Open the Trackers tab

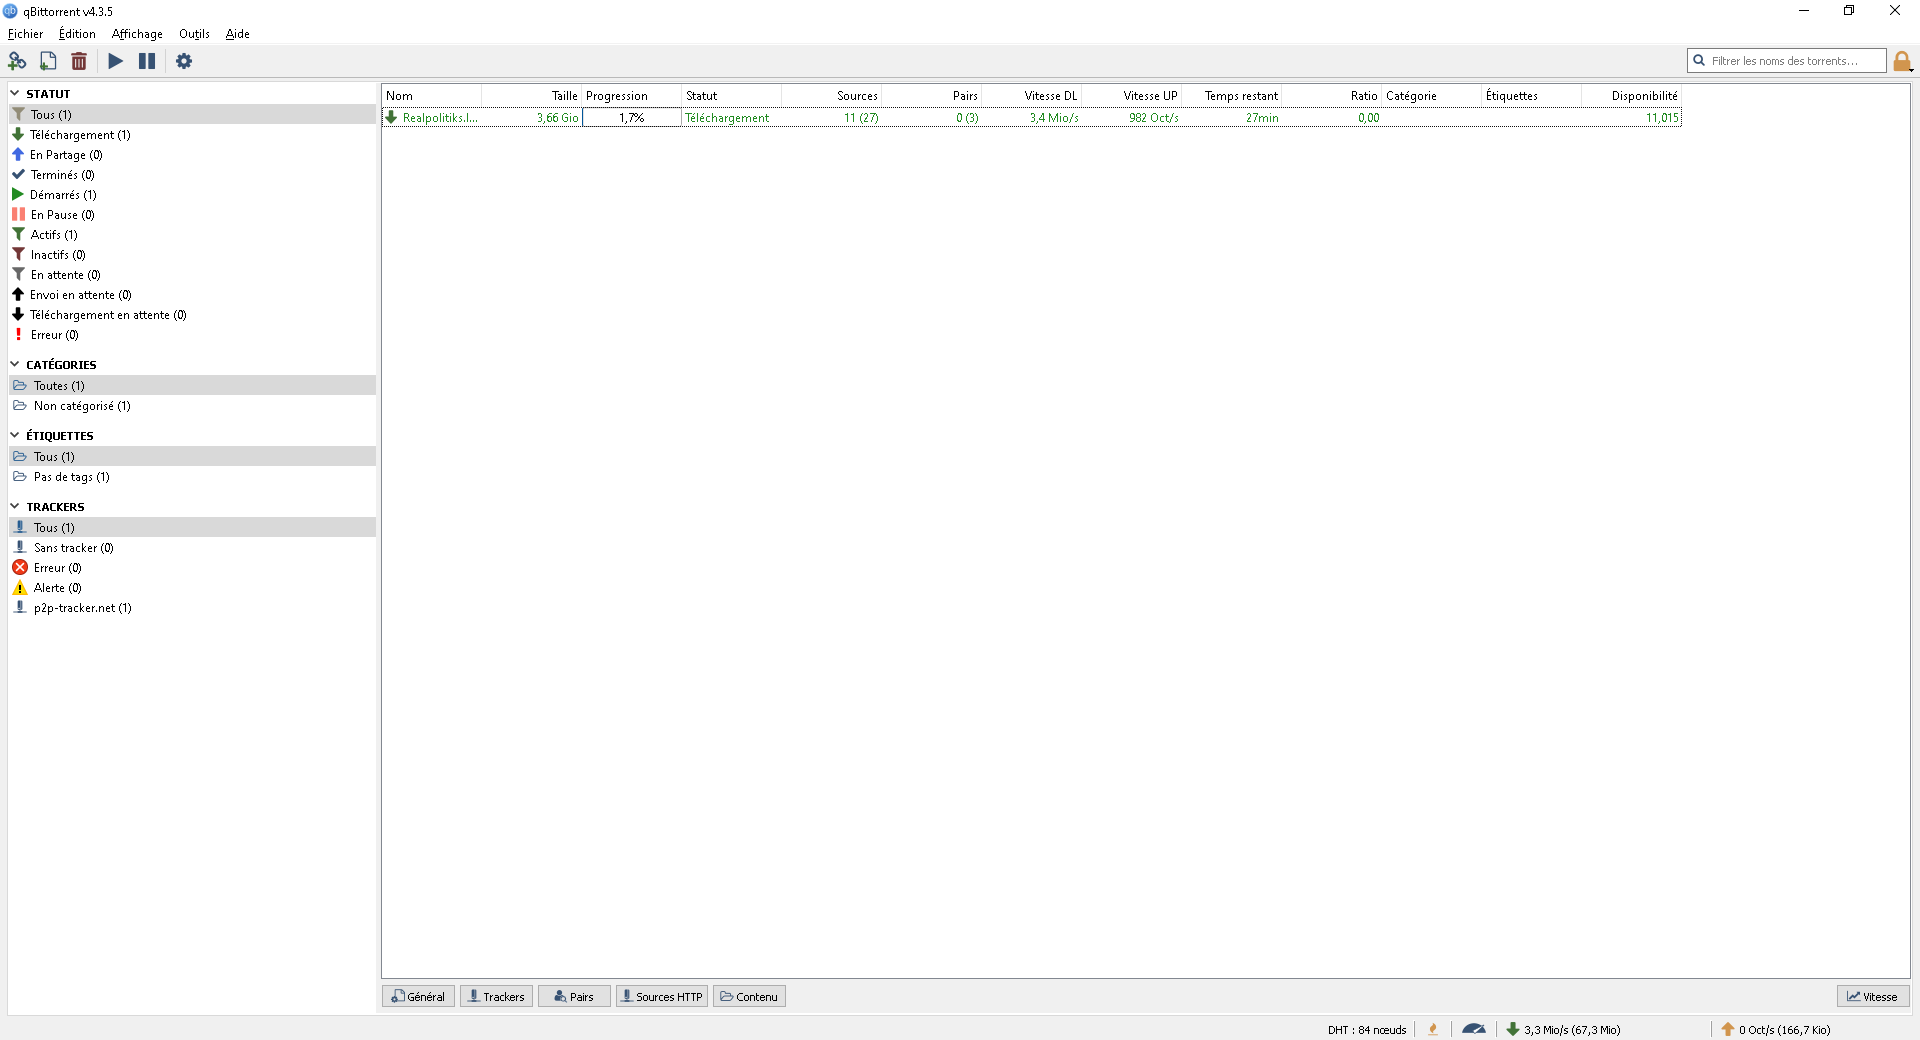tap(496, 997)
